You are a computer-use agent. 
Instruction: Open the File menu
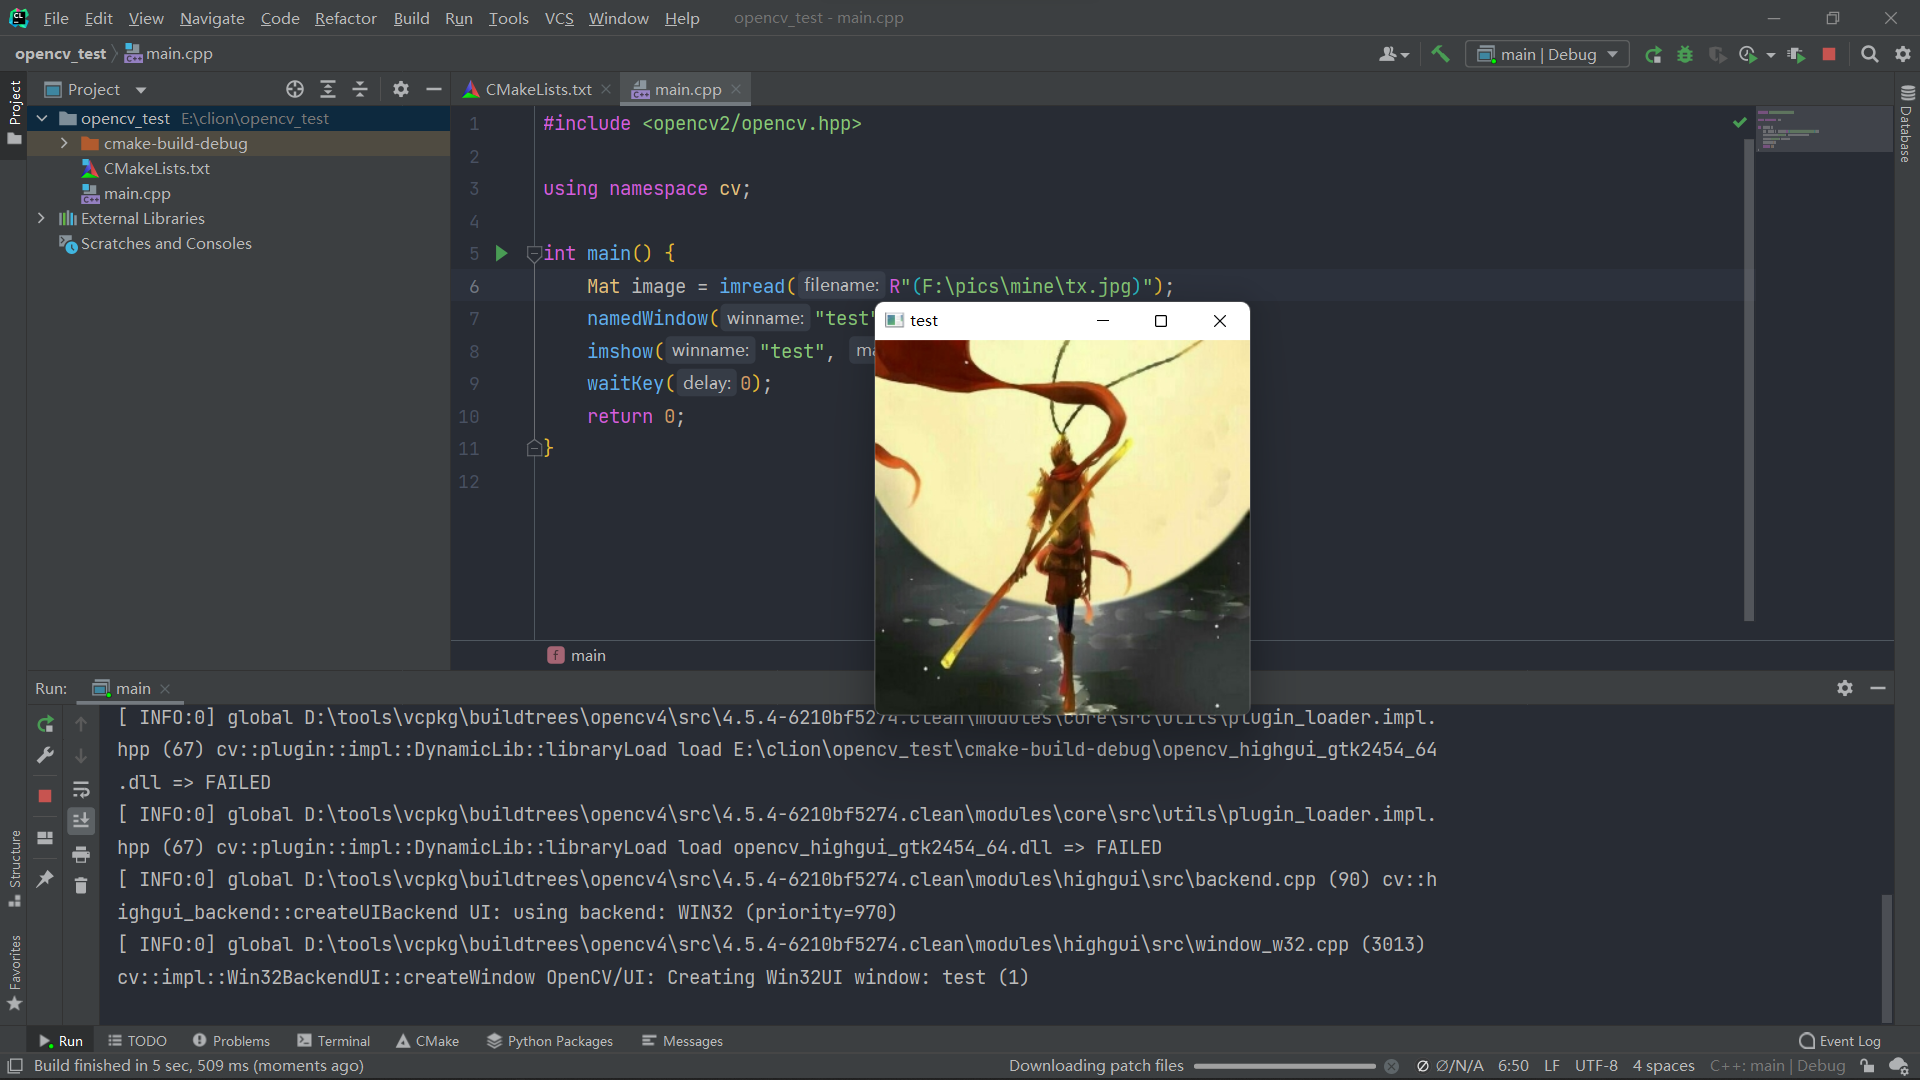(56, 18)
